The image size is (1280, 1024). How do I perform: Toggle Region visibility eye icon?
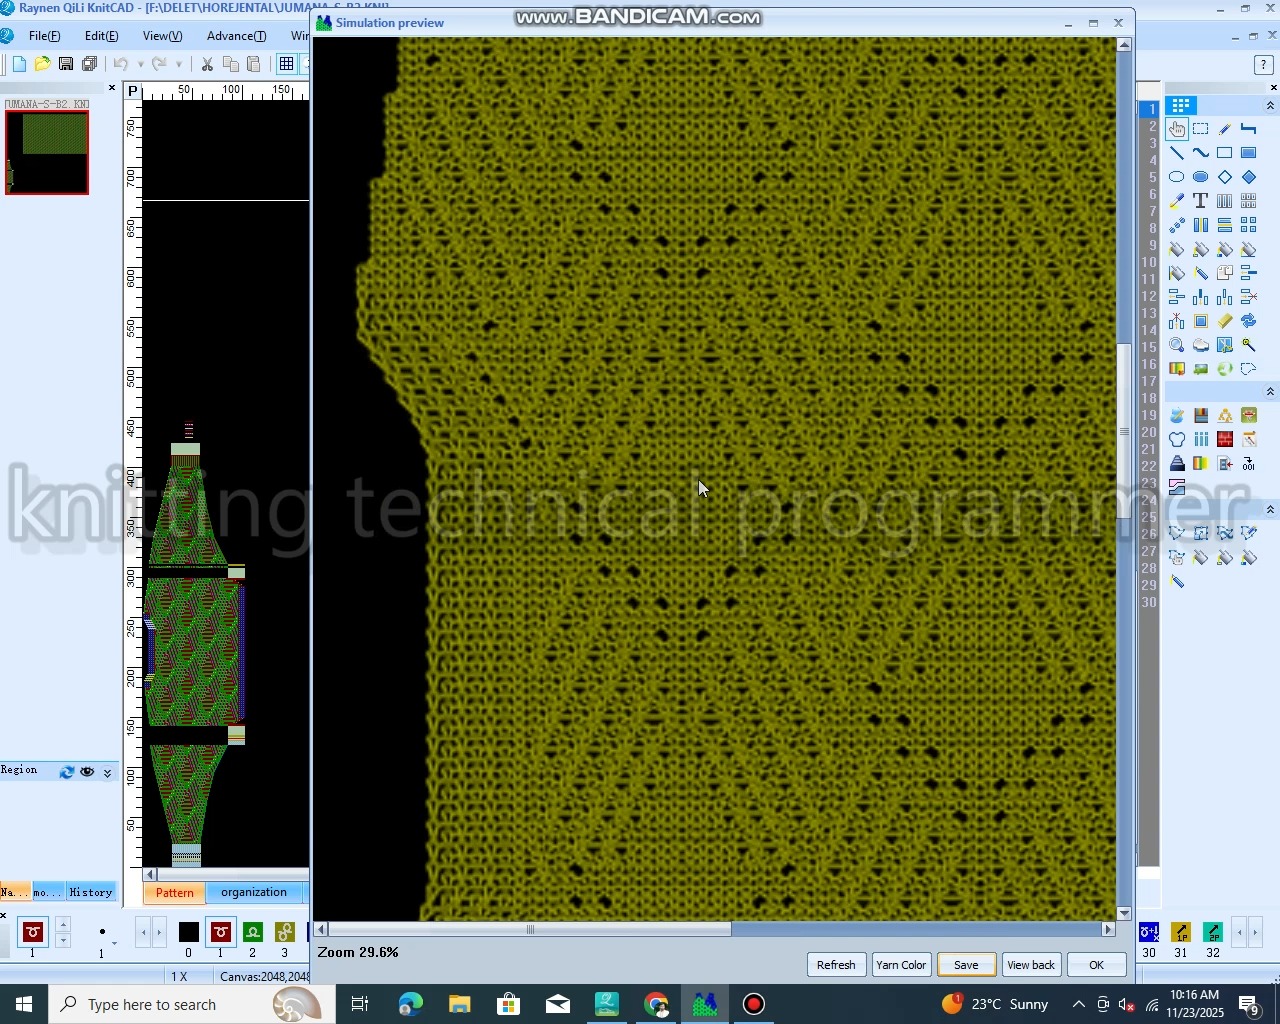pos(87,772)
